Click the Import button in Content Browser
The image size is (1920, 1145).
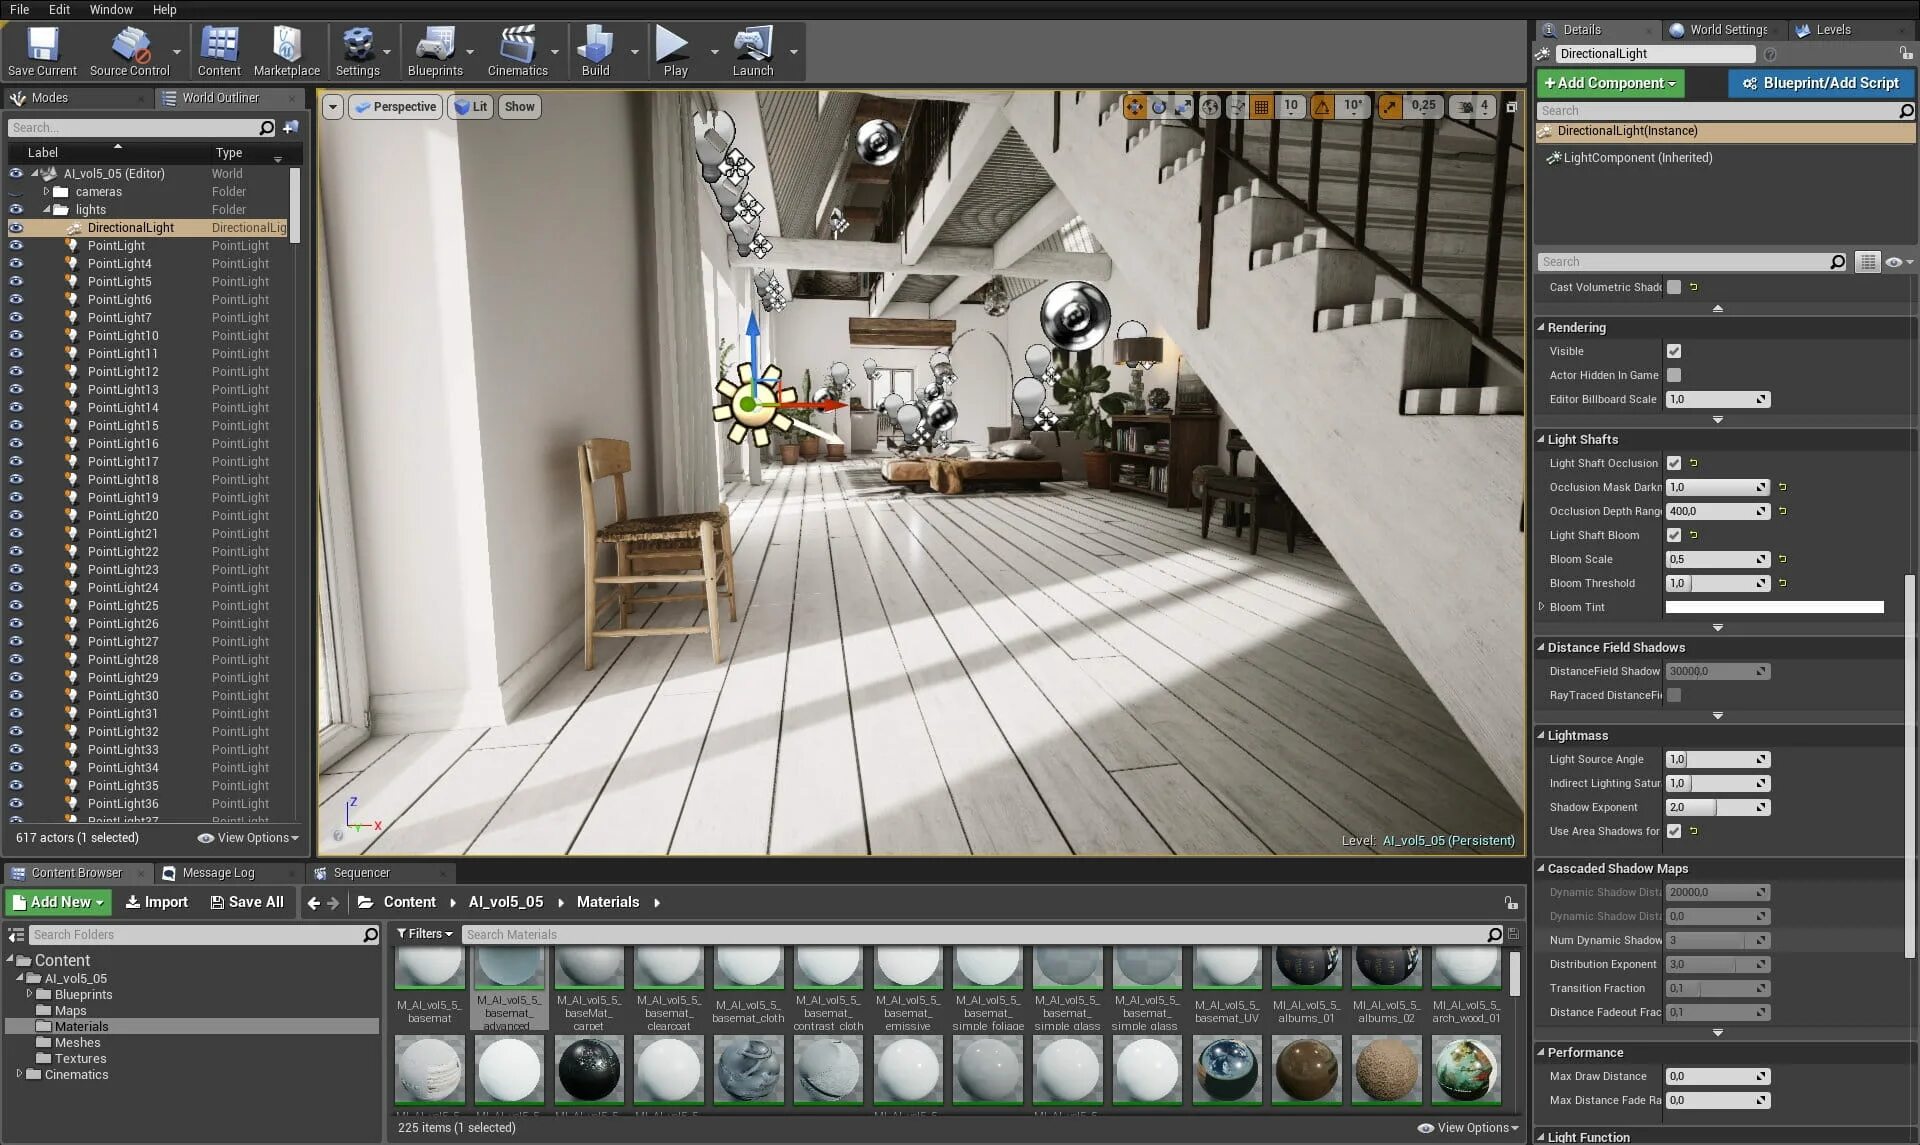coord(157,902)
